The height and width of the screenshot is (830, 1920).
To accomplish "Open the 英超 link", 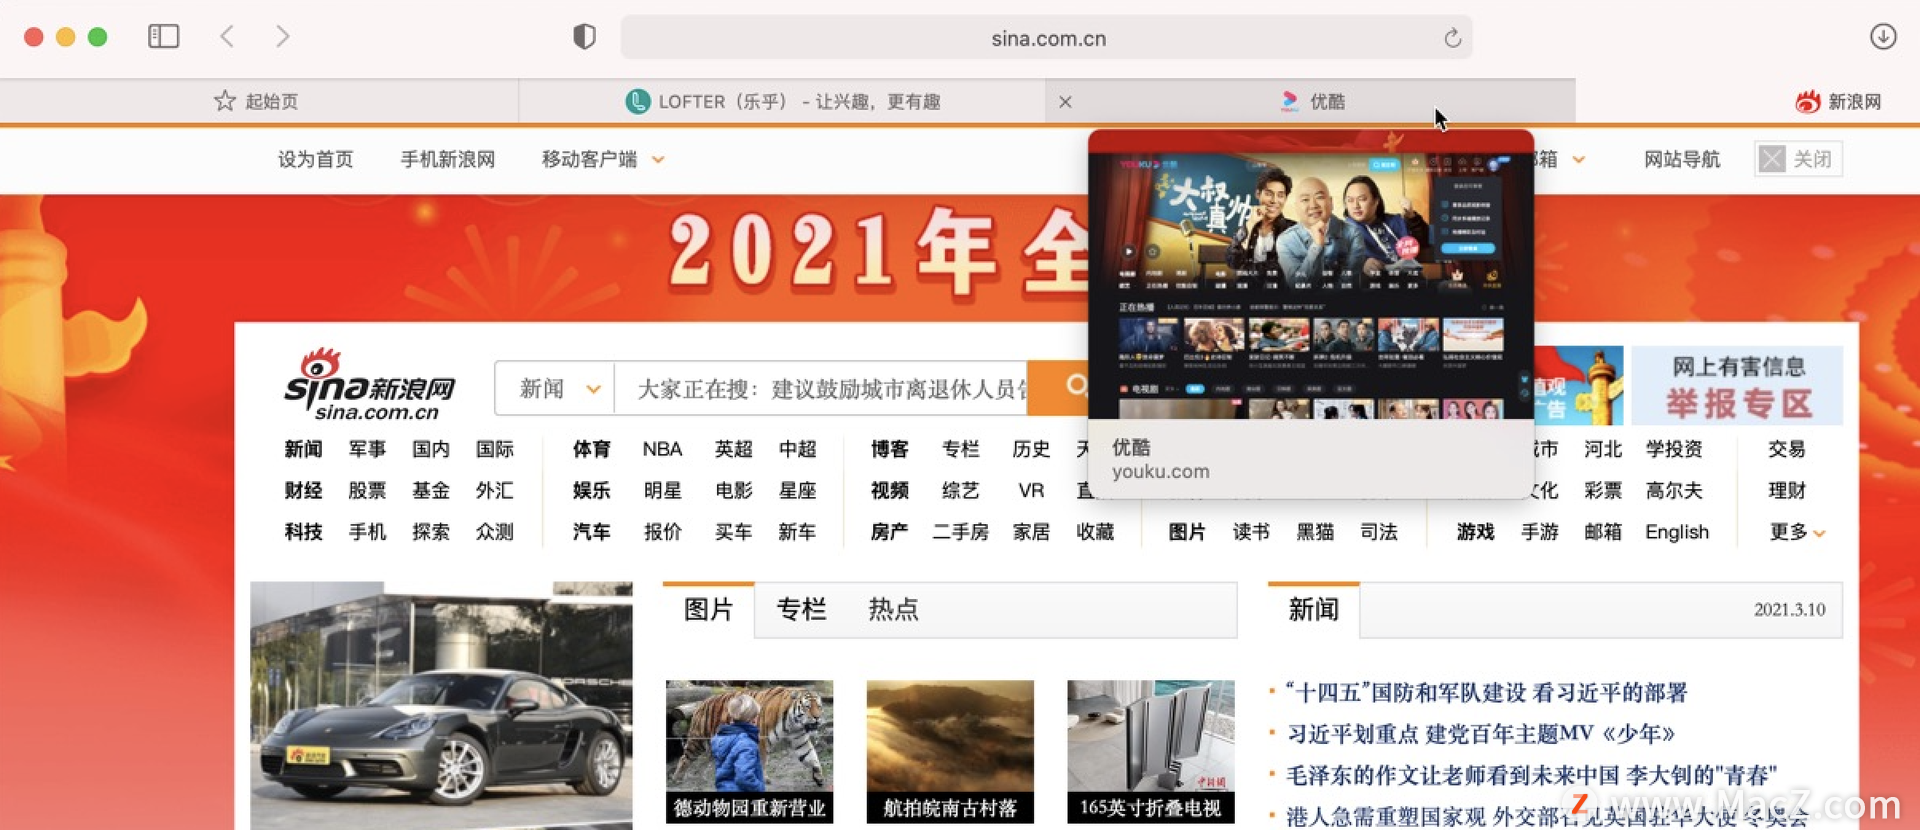I will [x=733, y=449].
